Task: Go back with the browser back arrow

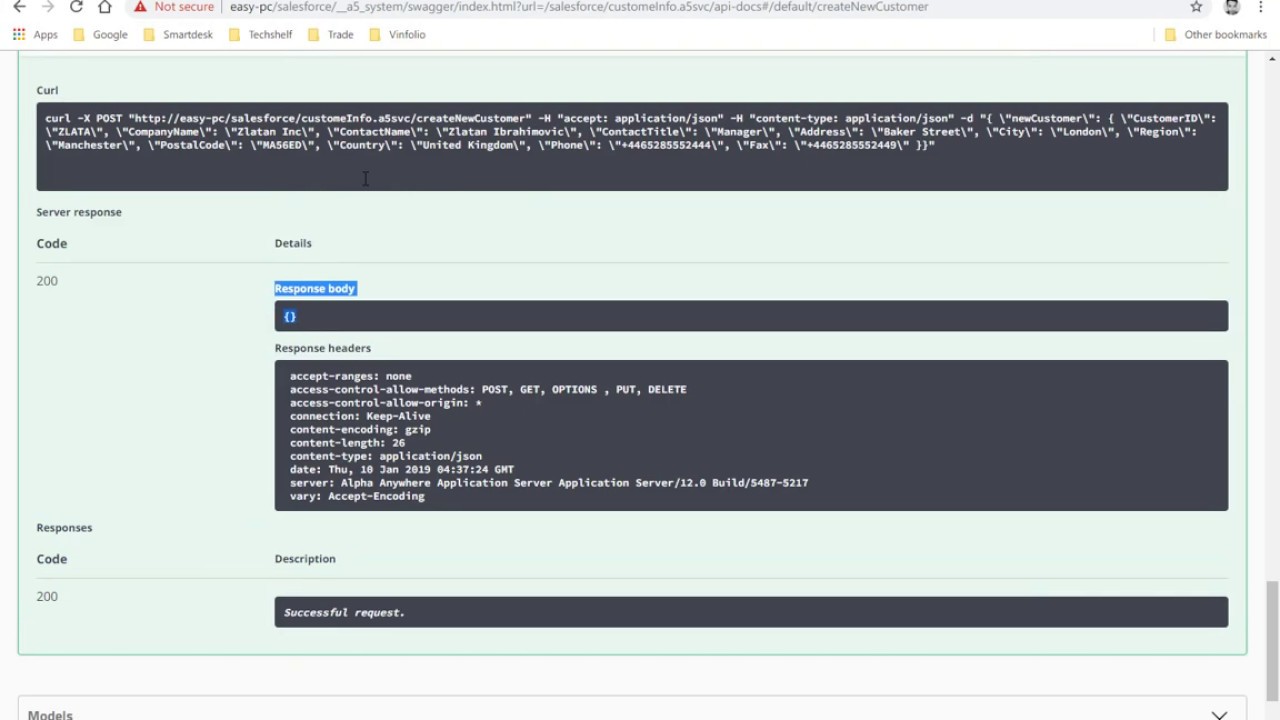Action: [x=19, y=7]
